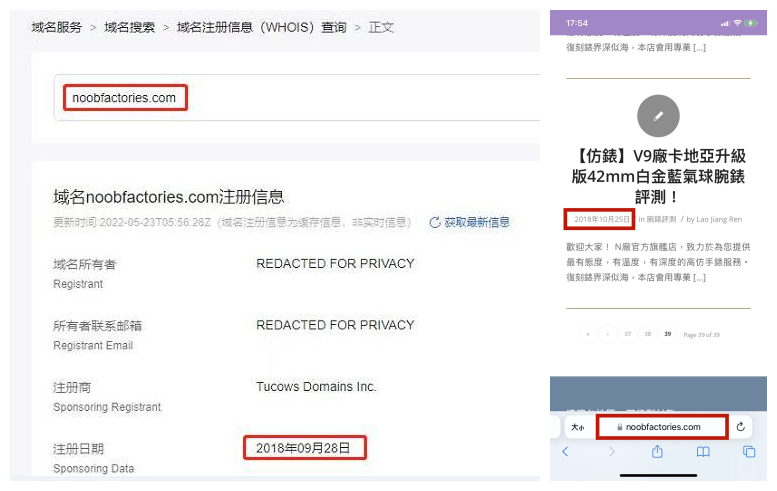Click the gray pencil post icon
The width and height of the screenshot is (777, 491).
click(658, 116)
